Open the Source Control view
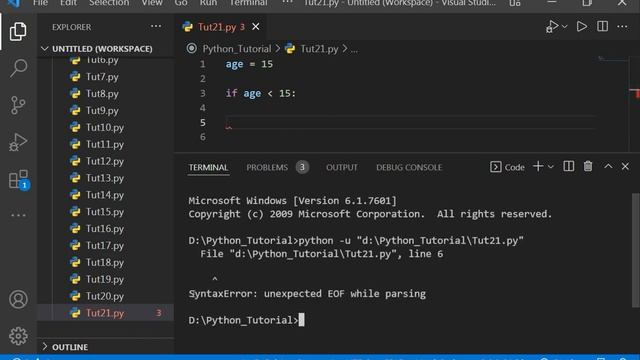 click(18, 105)
